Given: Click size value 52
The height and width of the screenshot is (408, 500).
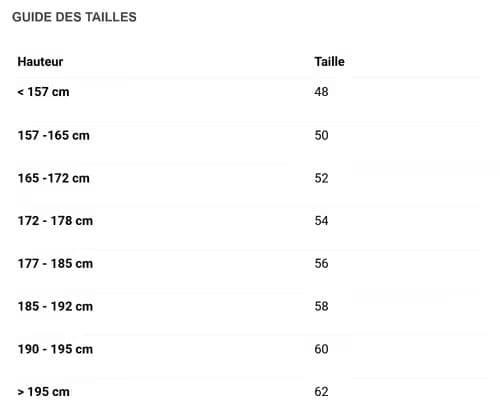Looking at the screenshot, I should [321, 178].
